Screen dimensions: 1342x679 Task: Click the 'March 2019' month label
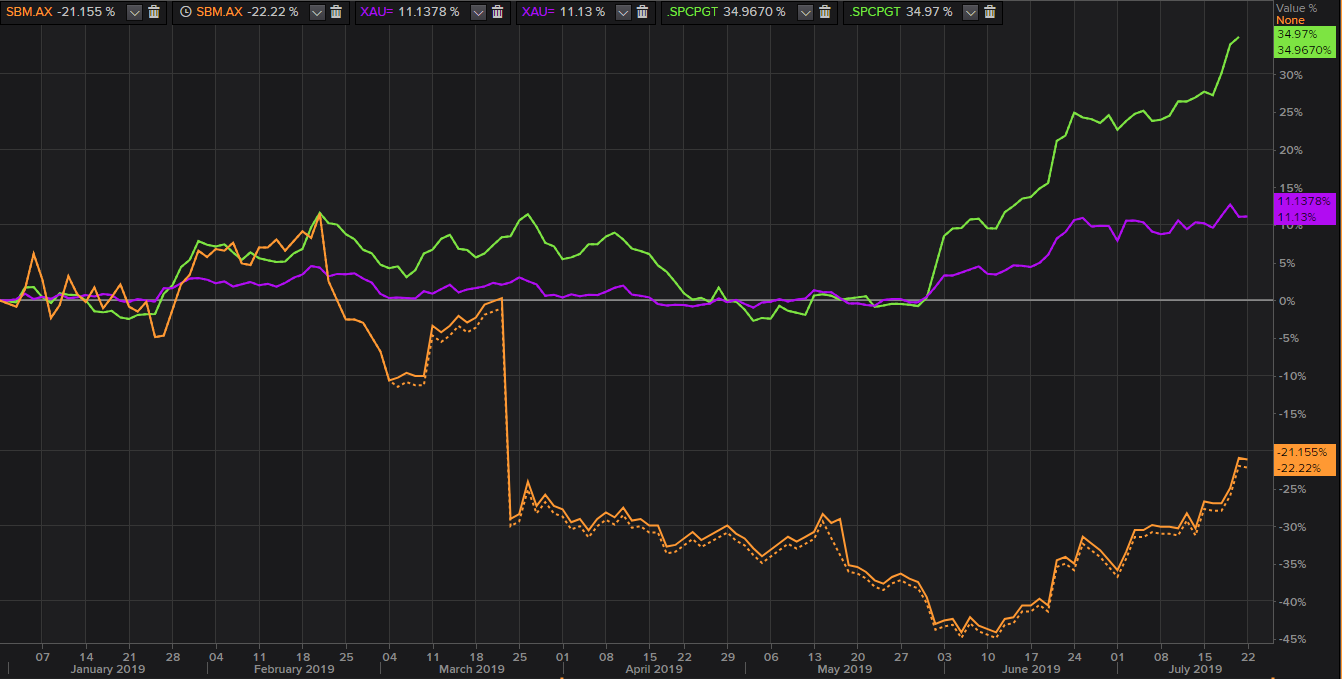point(472,669)
